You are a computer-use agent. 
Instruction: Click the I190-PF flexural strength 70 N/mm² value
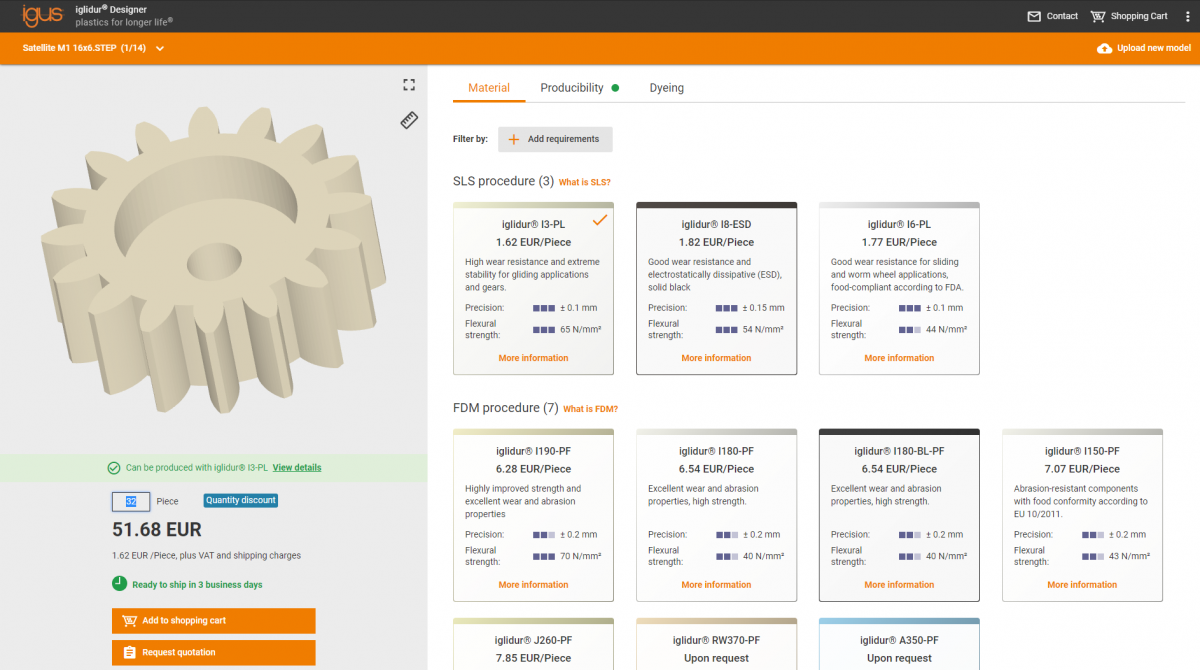click(x=580, y=556)
